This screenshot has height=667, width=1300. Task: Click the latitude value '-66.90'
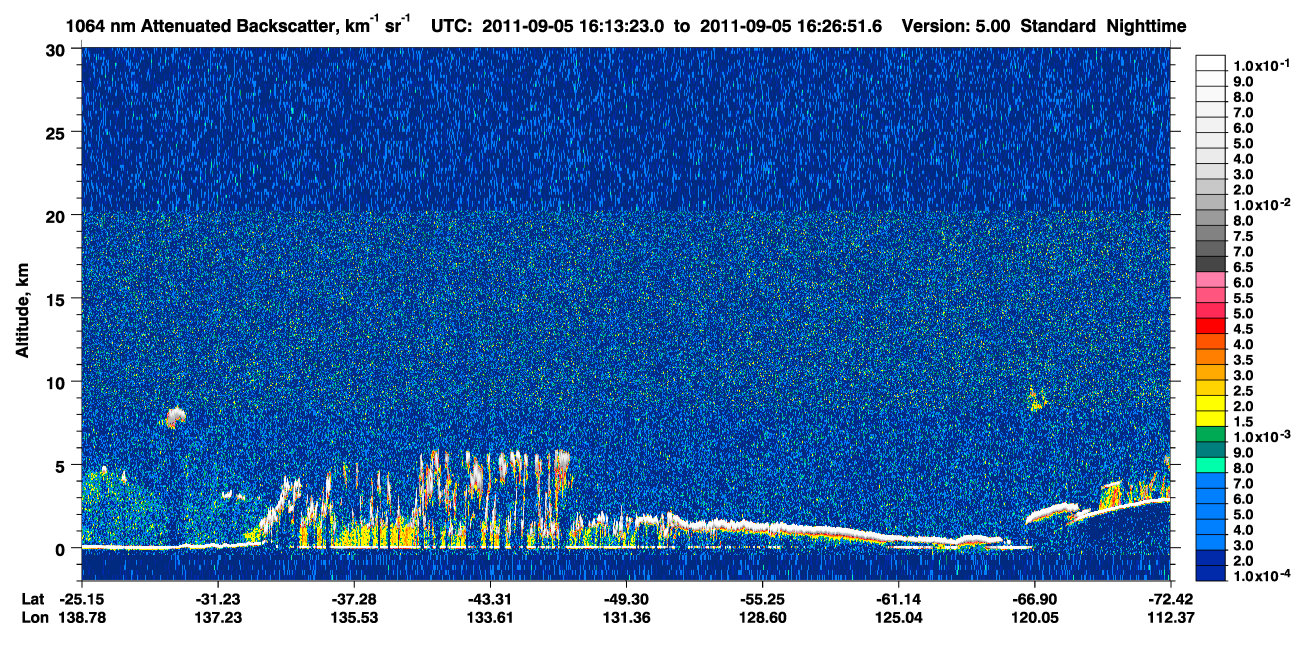(x=1034, y=598)
